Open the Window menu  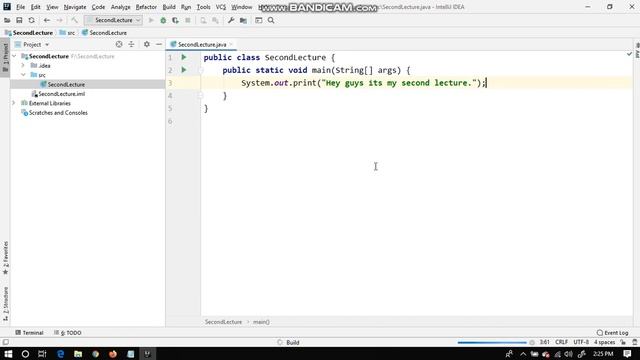click(x=242, y=7)
